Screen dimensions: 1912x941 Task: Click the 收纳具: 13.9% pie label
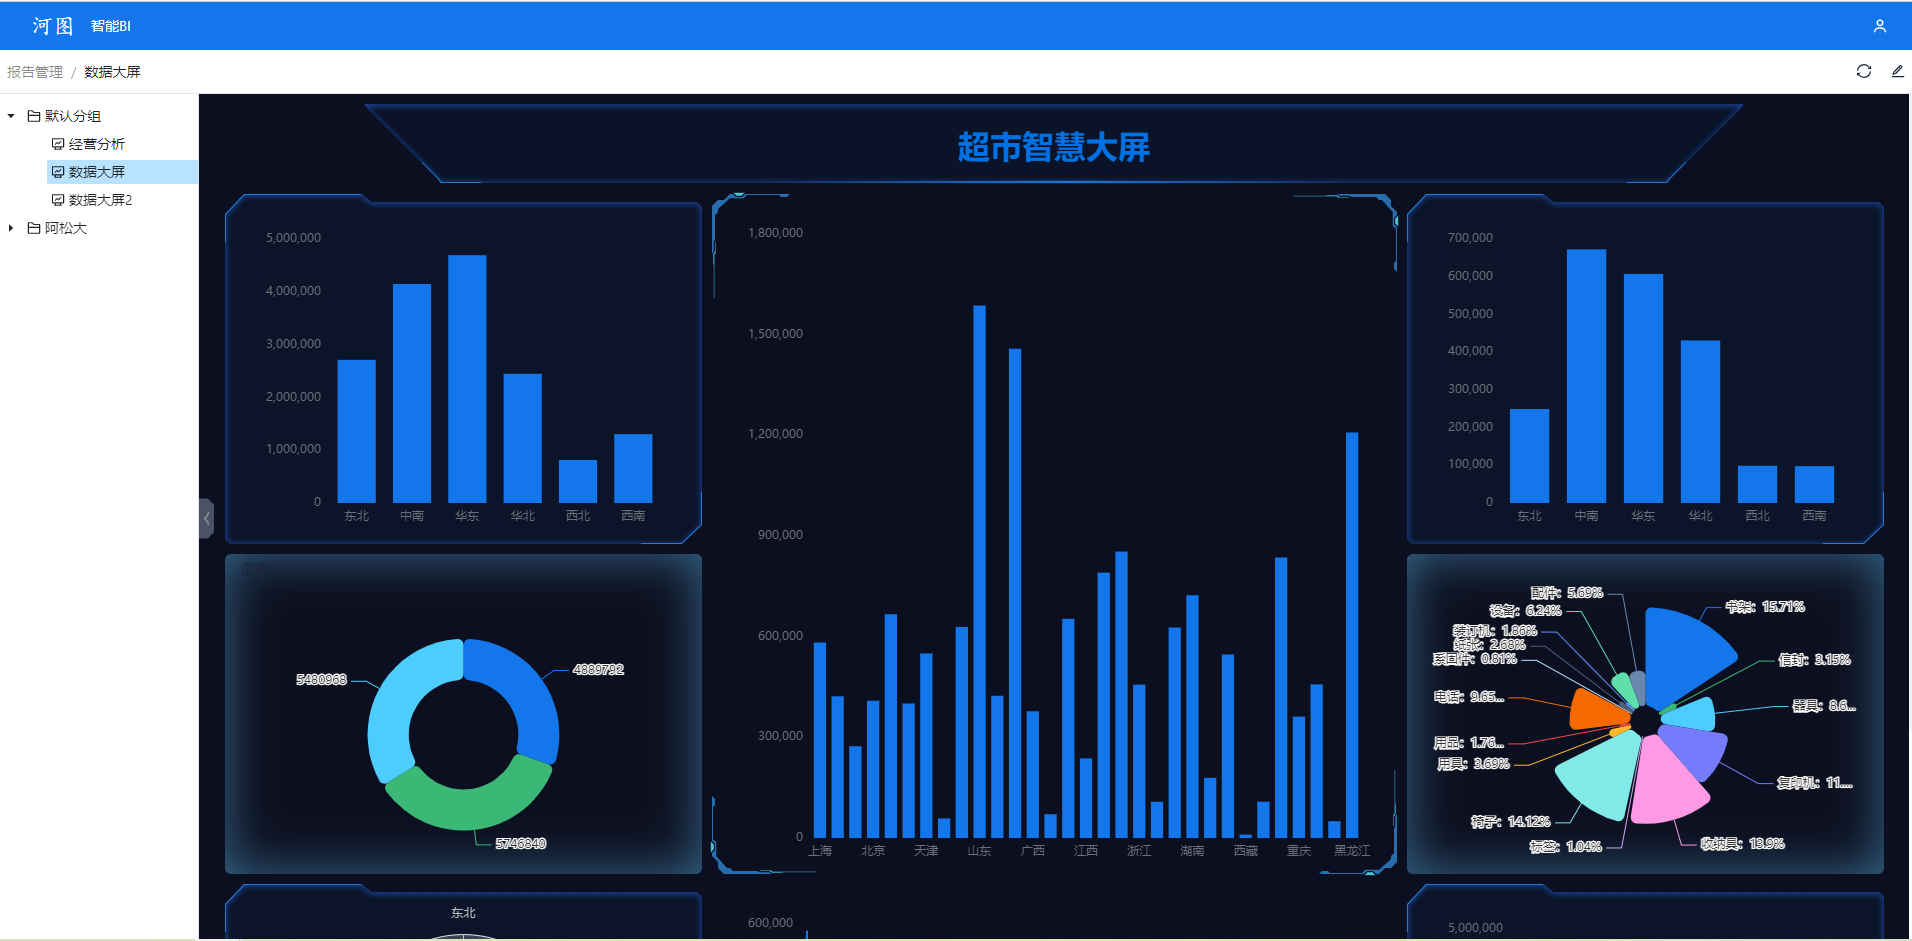(1742, 844)
